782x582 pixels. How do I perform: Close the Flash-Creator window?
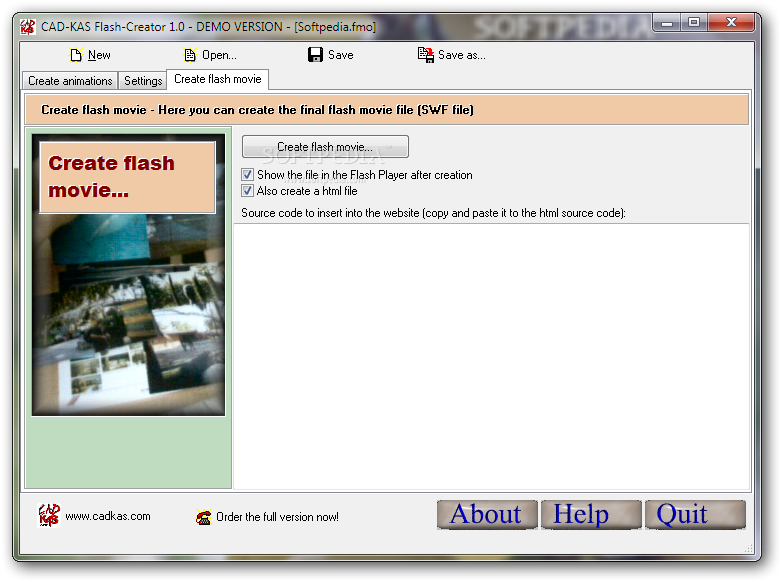click(731, 23)
